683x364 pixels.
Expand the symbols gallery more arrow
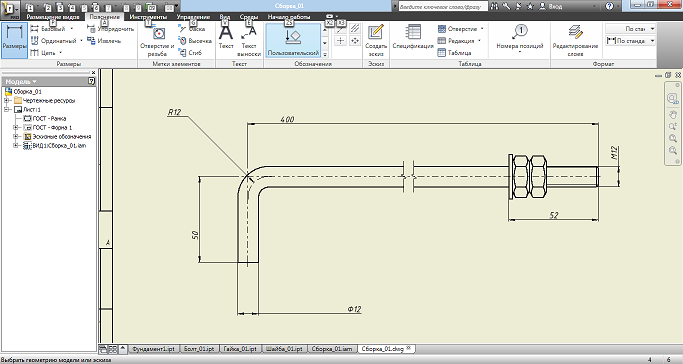point(325,54)
